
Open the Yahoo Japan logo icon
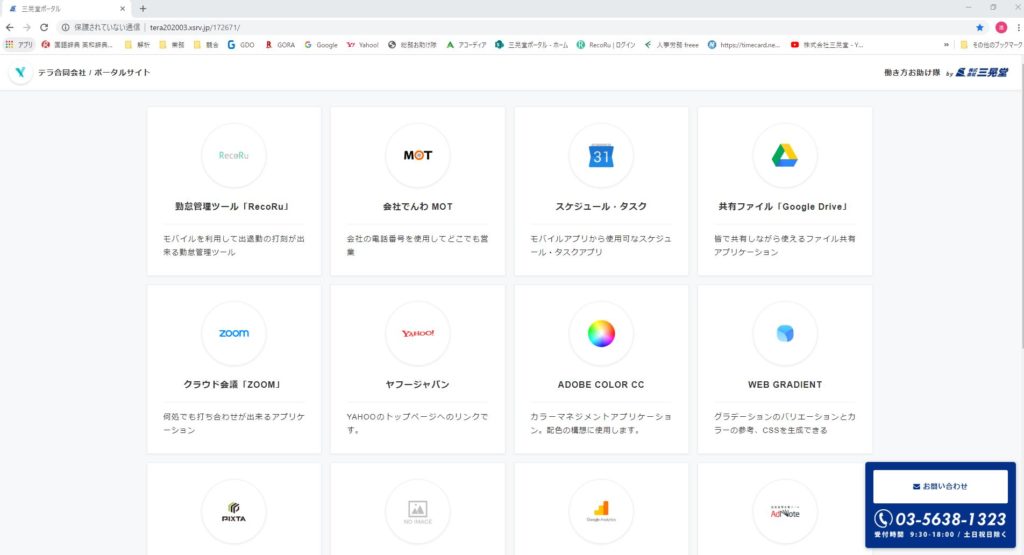(417, 333)
